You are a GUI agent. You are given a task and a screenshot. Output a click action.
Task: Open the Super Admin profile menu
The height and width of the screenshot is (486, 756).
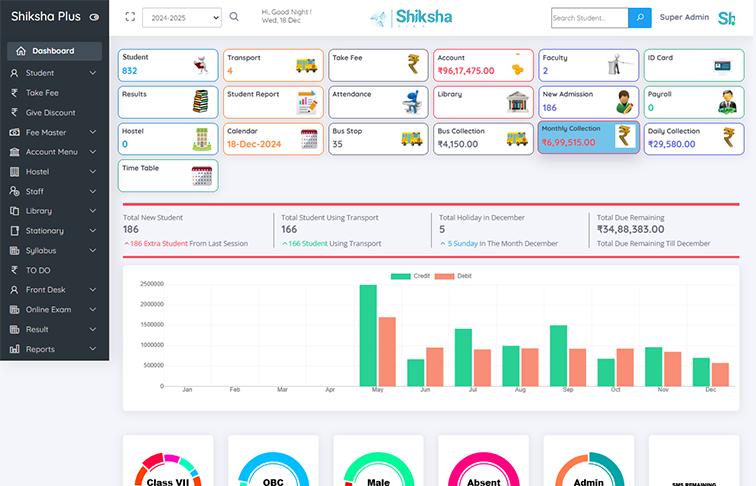click(x=684, y=17)
